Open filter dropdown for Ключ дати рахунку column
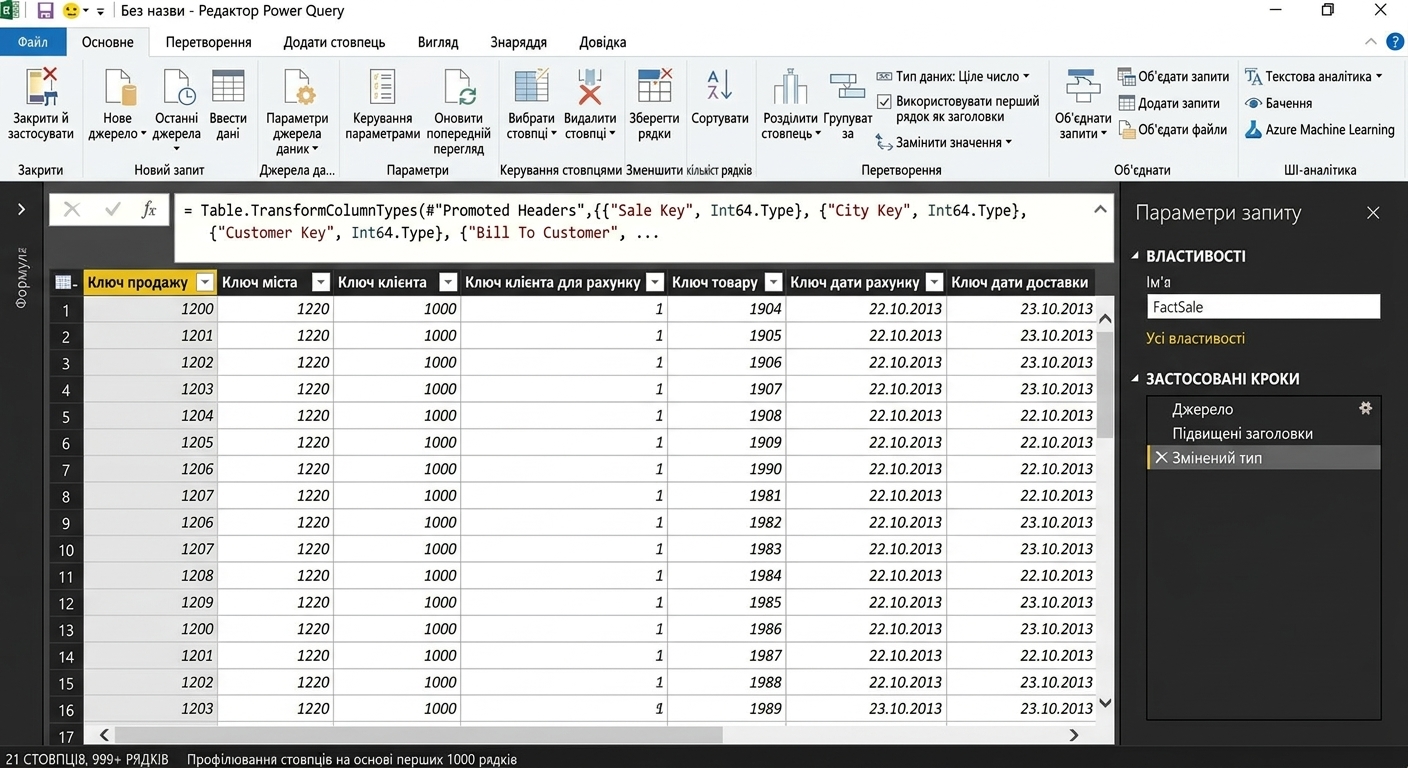1408x768 pixels. click(935, 282)
